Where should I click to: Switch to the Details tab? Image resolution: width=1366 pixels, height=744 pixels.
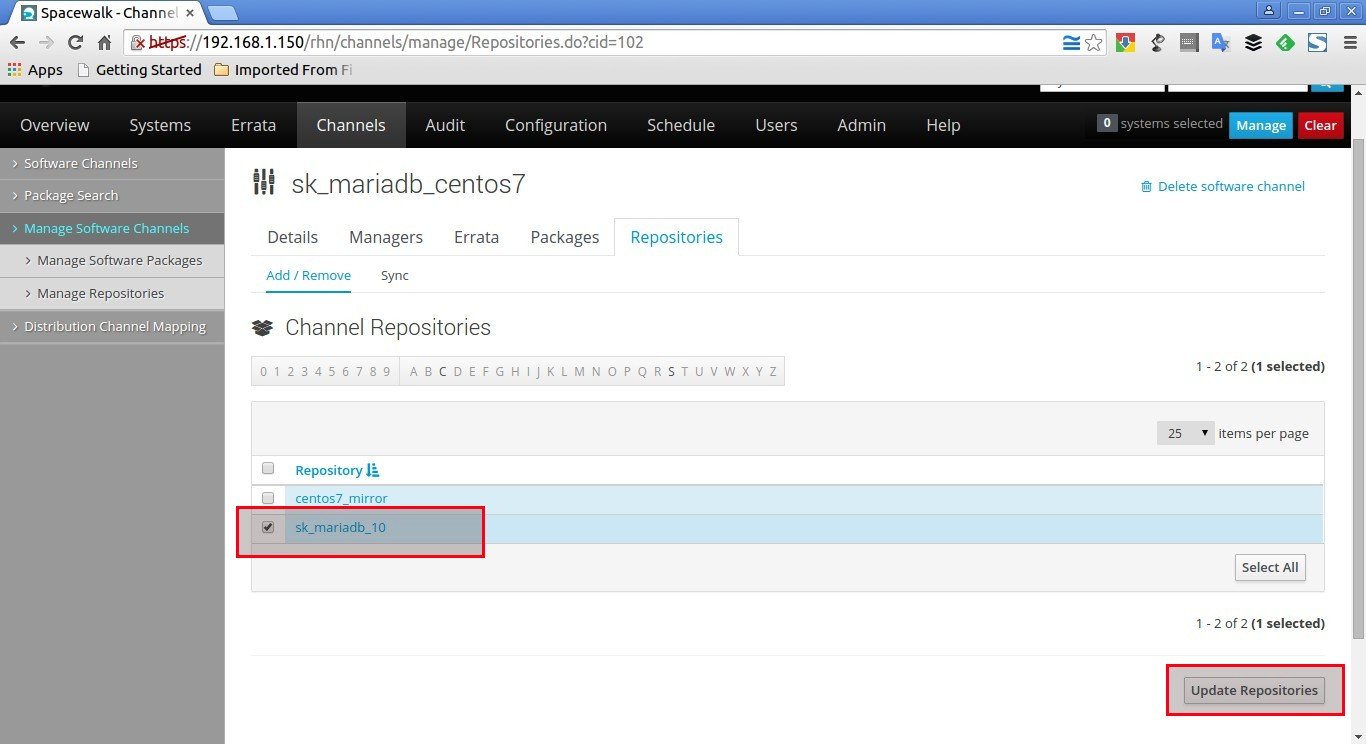click(293, 237)
